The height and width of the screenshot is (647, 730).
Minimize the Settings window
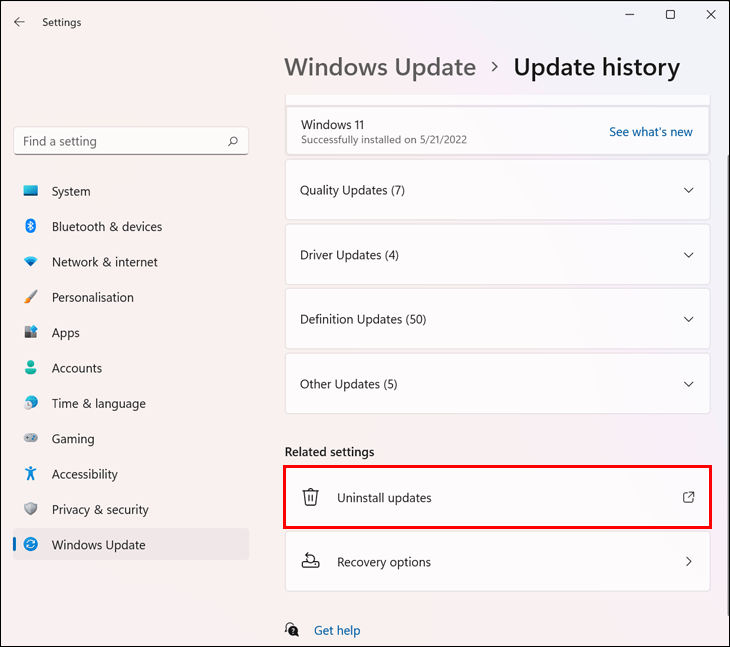coord(629,14)
